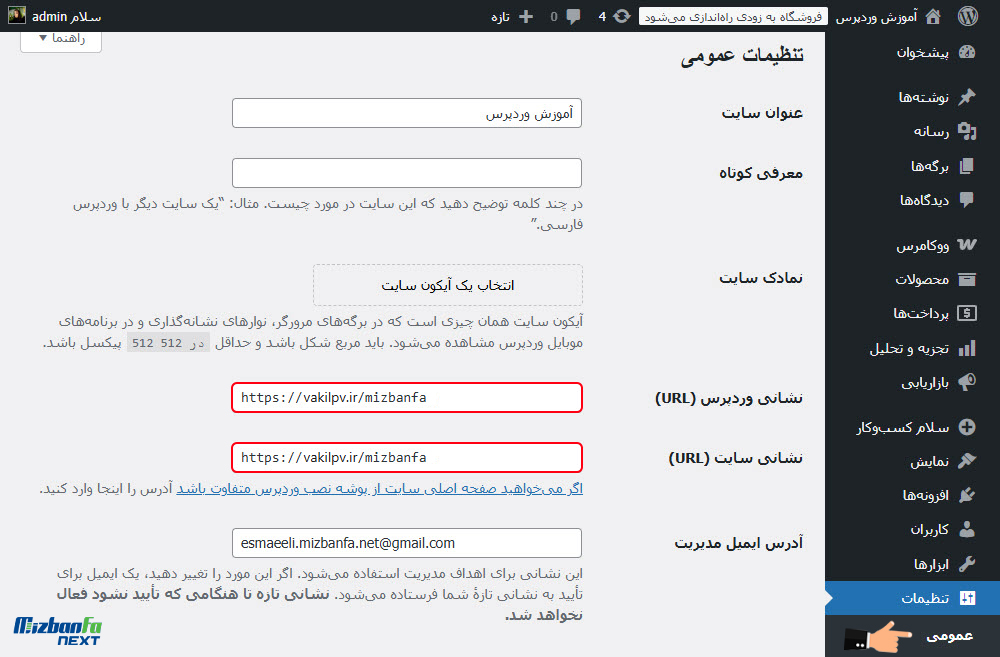Expand the راهنما help dropdown
The image size is (1000, 657).
(60, 39)
